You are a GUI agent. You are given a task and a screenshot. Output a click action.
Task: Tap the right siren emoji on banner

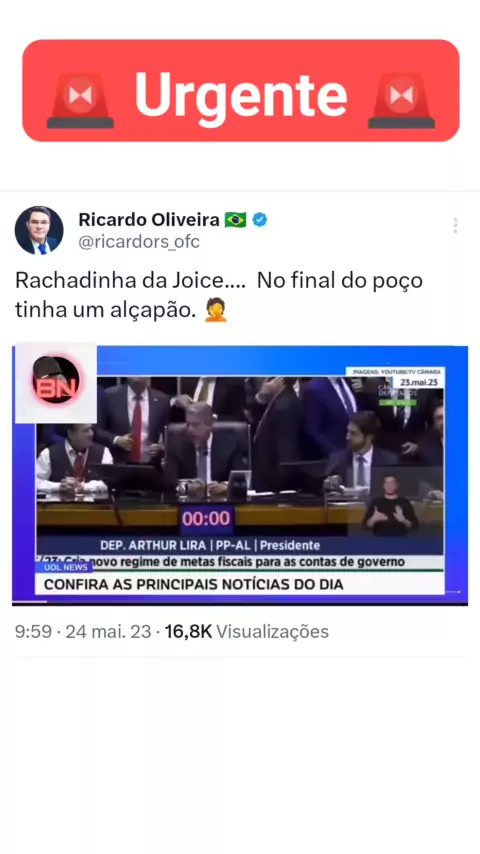pos(402,100)
